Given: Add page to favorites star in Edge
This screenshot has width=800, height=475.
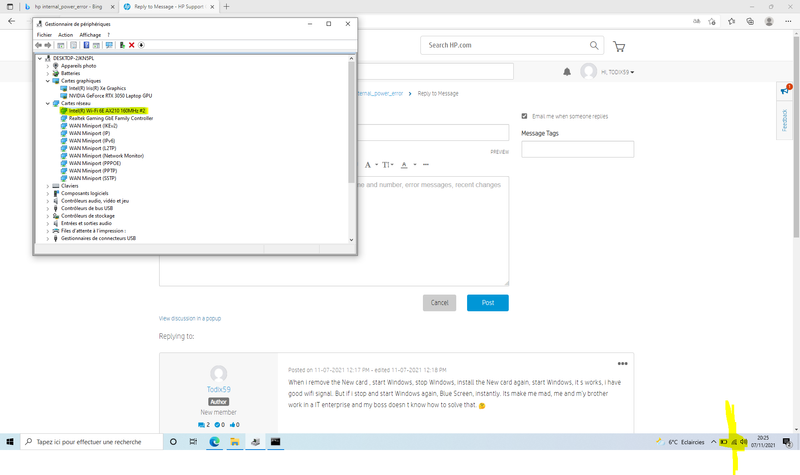Looking at the screenshot, I should [712, 21].
